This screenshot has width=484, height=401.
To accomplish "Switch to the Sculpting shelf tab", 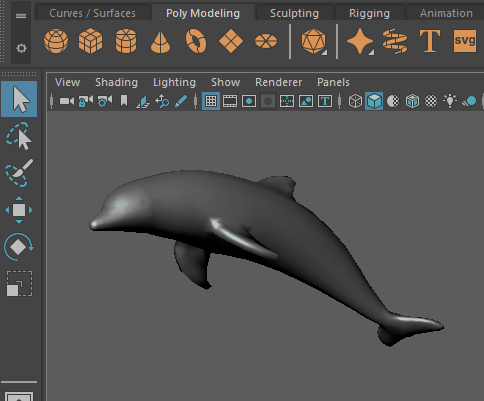I will coord(294,13).
